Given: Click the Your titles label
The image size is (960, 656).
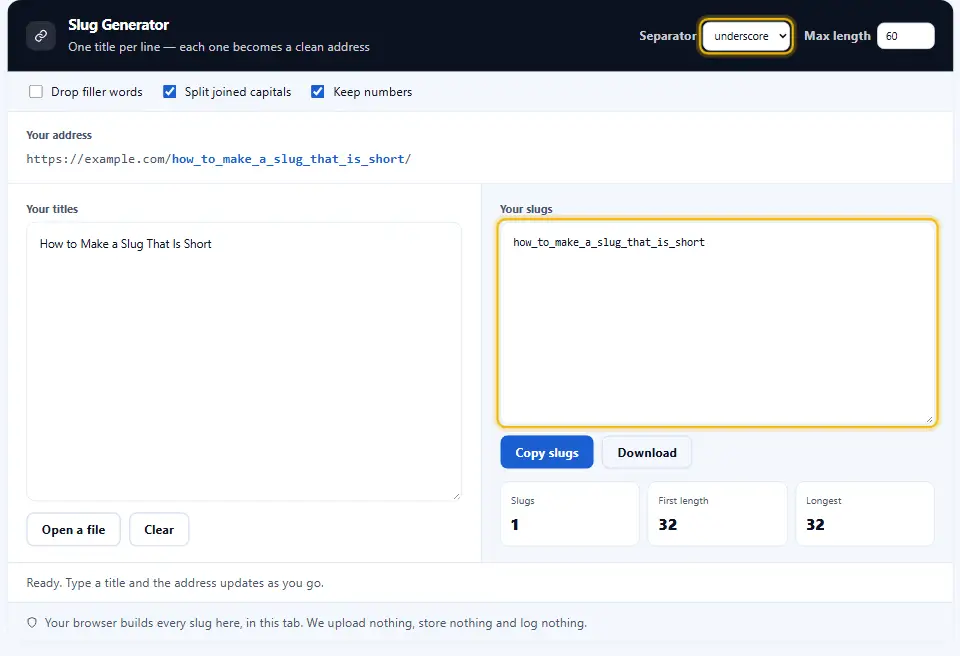Looking at the screenshot, I should click(52, 209).
